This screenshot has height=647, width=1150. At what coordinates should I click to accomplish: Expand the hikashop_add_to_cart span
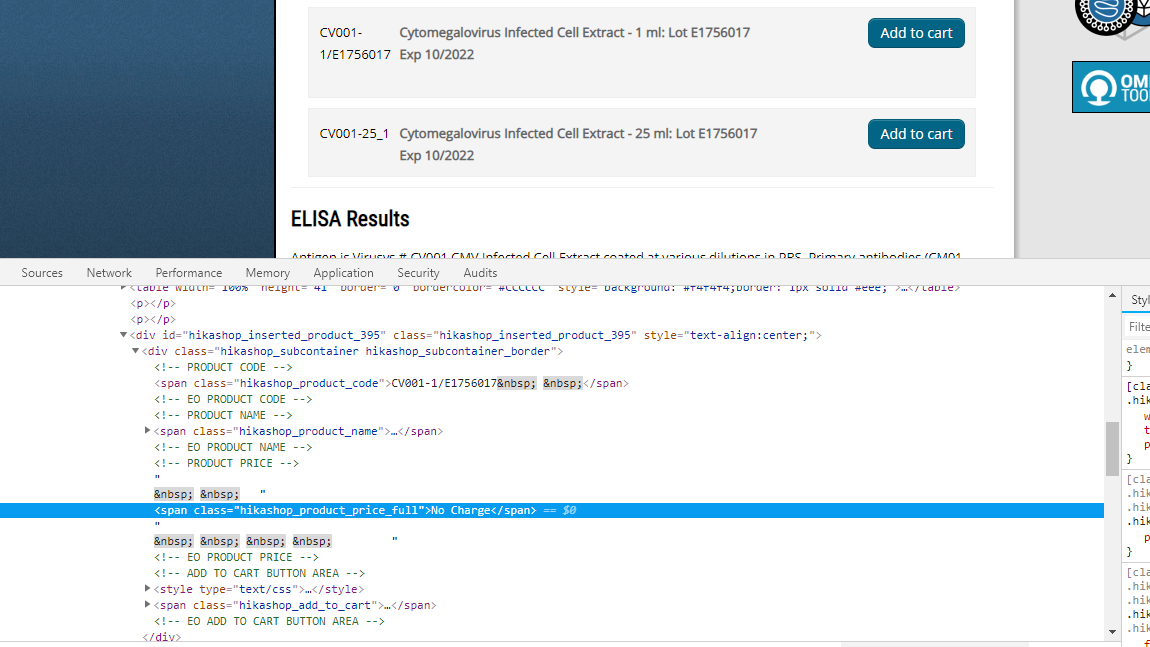[x=148, y=605]
